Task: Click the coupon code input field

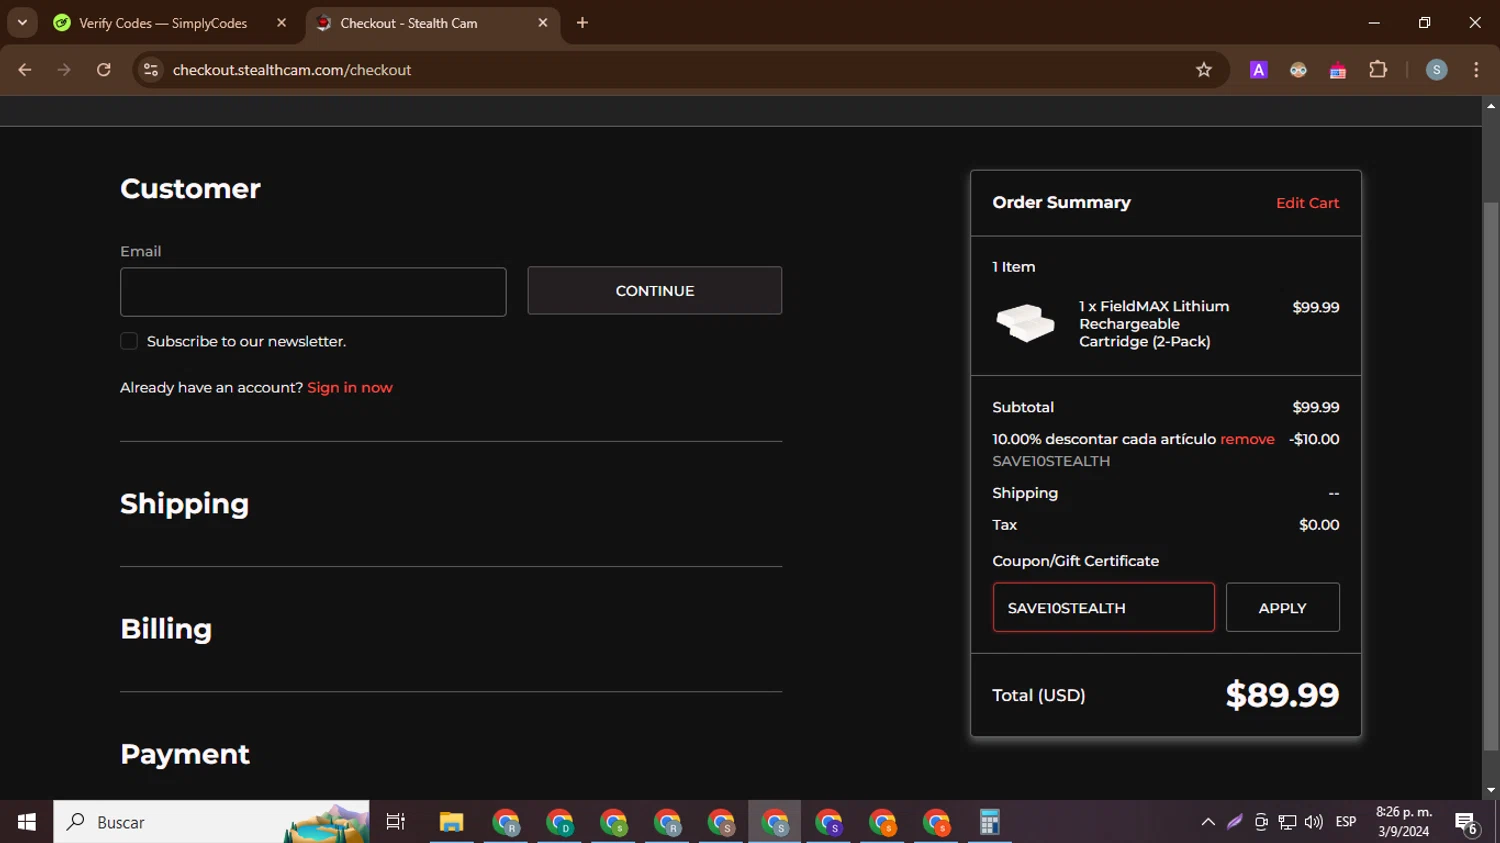Action: pyautogui.click(x=1104, y=608)
